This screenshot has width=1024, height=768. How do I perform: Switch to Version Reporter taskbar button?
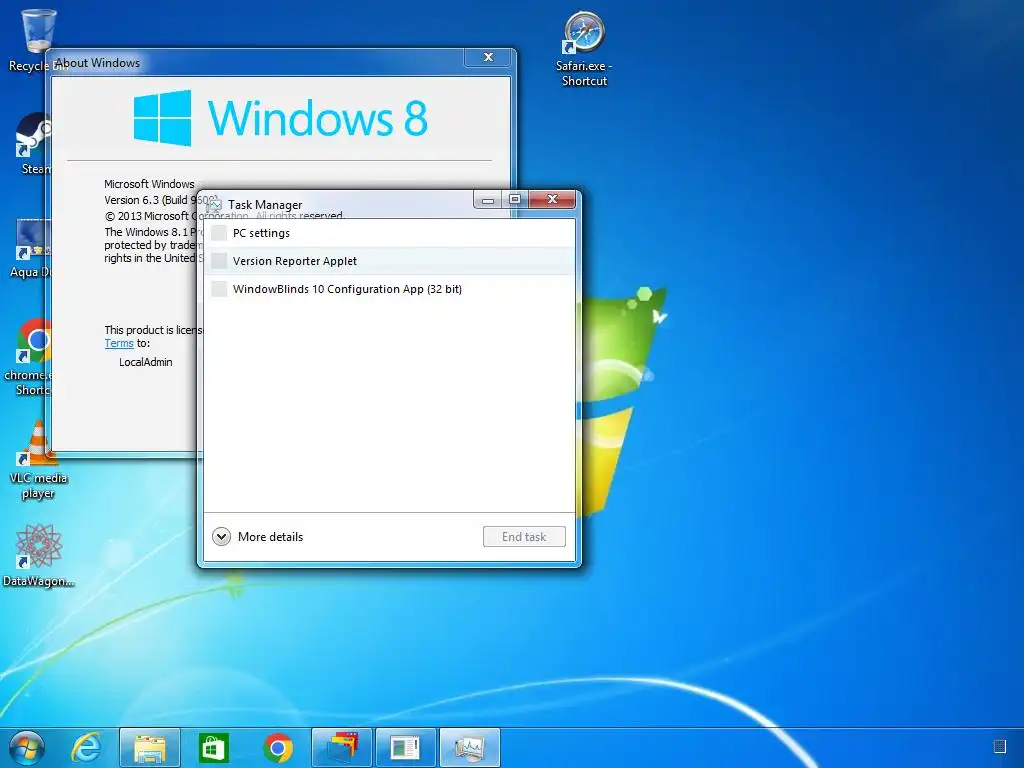(x=406, y=748)
